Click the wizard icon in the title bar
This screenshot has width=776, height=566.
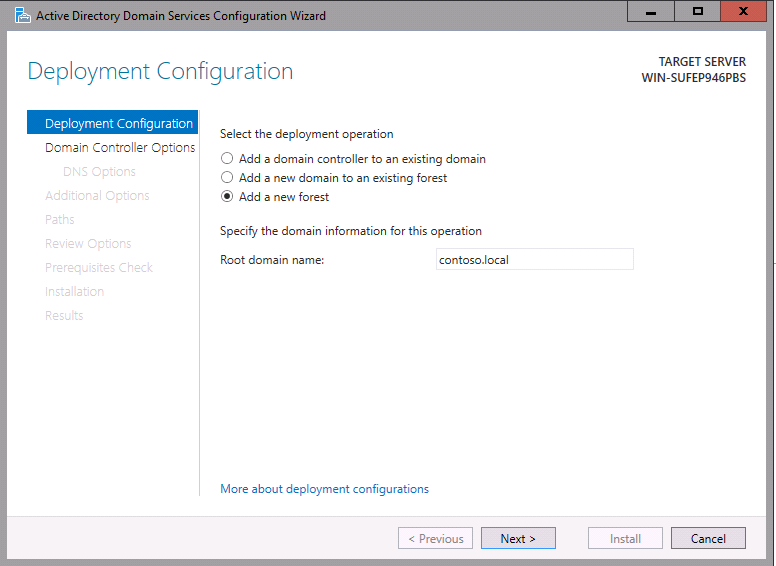23,15
